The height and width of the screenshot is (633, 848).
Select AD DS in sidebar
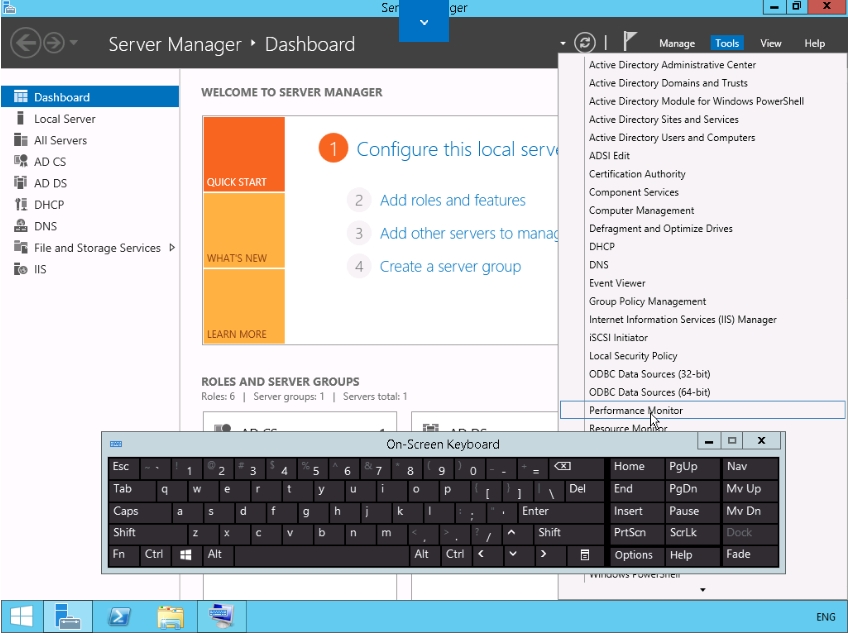pos(49,183)
